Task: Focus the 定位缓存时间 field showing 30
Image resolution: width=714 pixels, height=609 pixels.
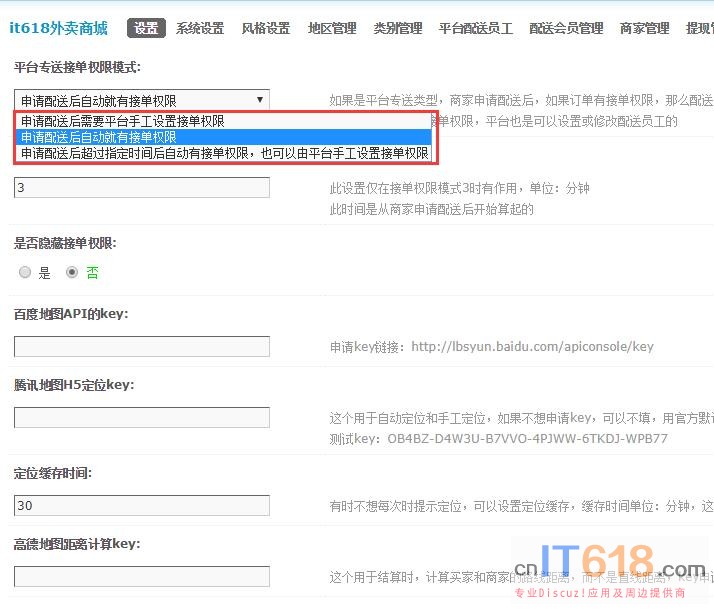Action: [142, 506]
